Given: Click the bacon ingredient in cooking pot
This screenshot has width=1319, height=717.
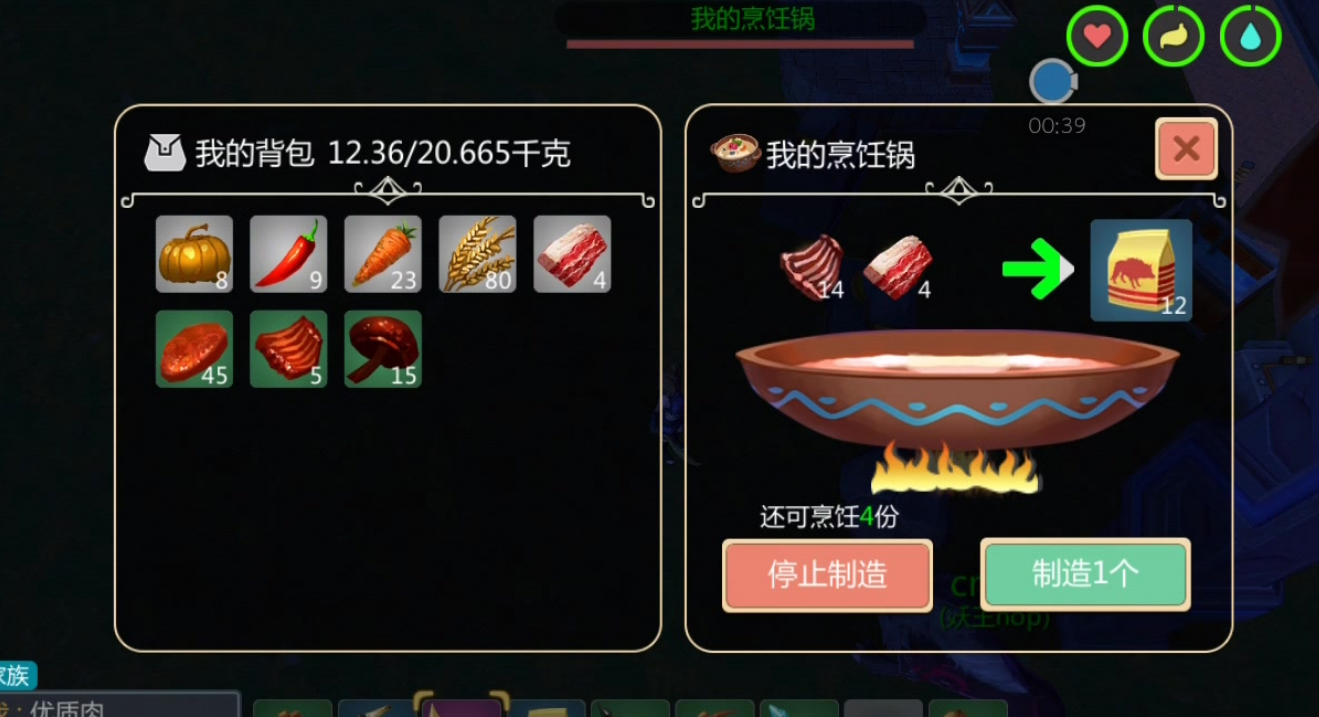Looking at the screenshot, I should (897, 267).
